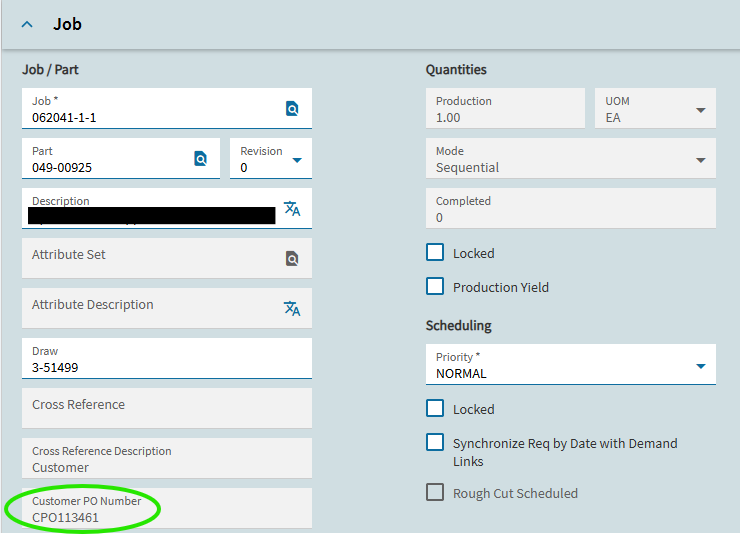
Task: Click the Description translate icon
Action: point(292,208)
